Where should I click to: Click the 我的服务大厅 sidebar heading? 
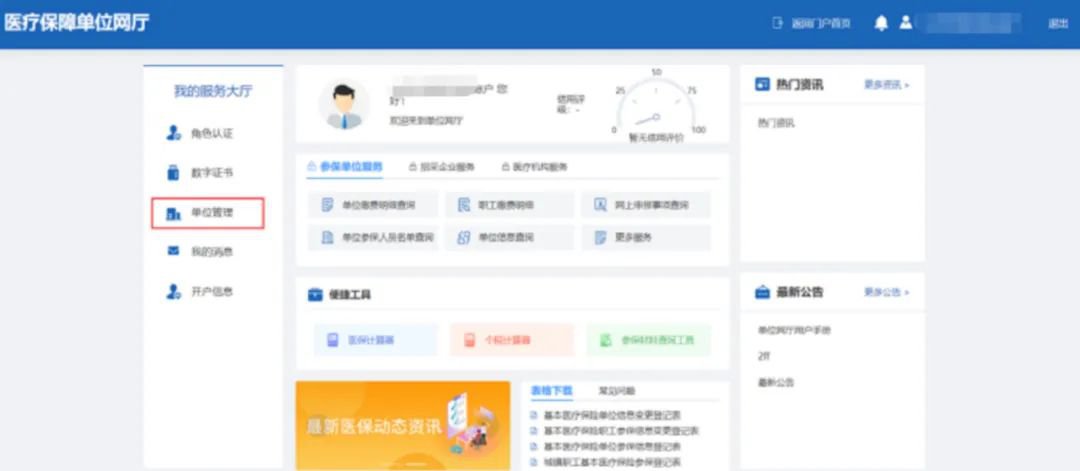(x=213, y=92)
